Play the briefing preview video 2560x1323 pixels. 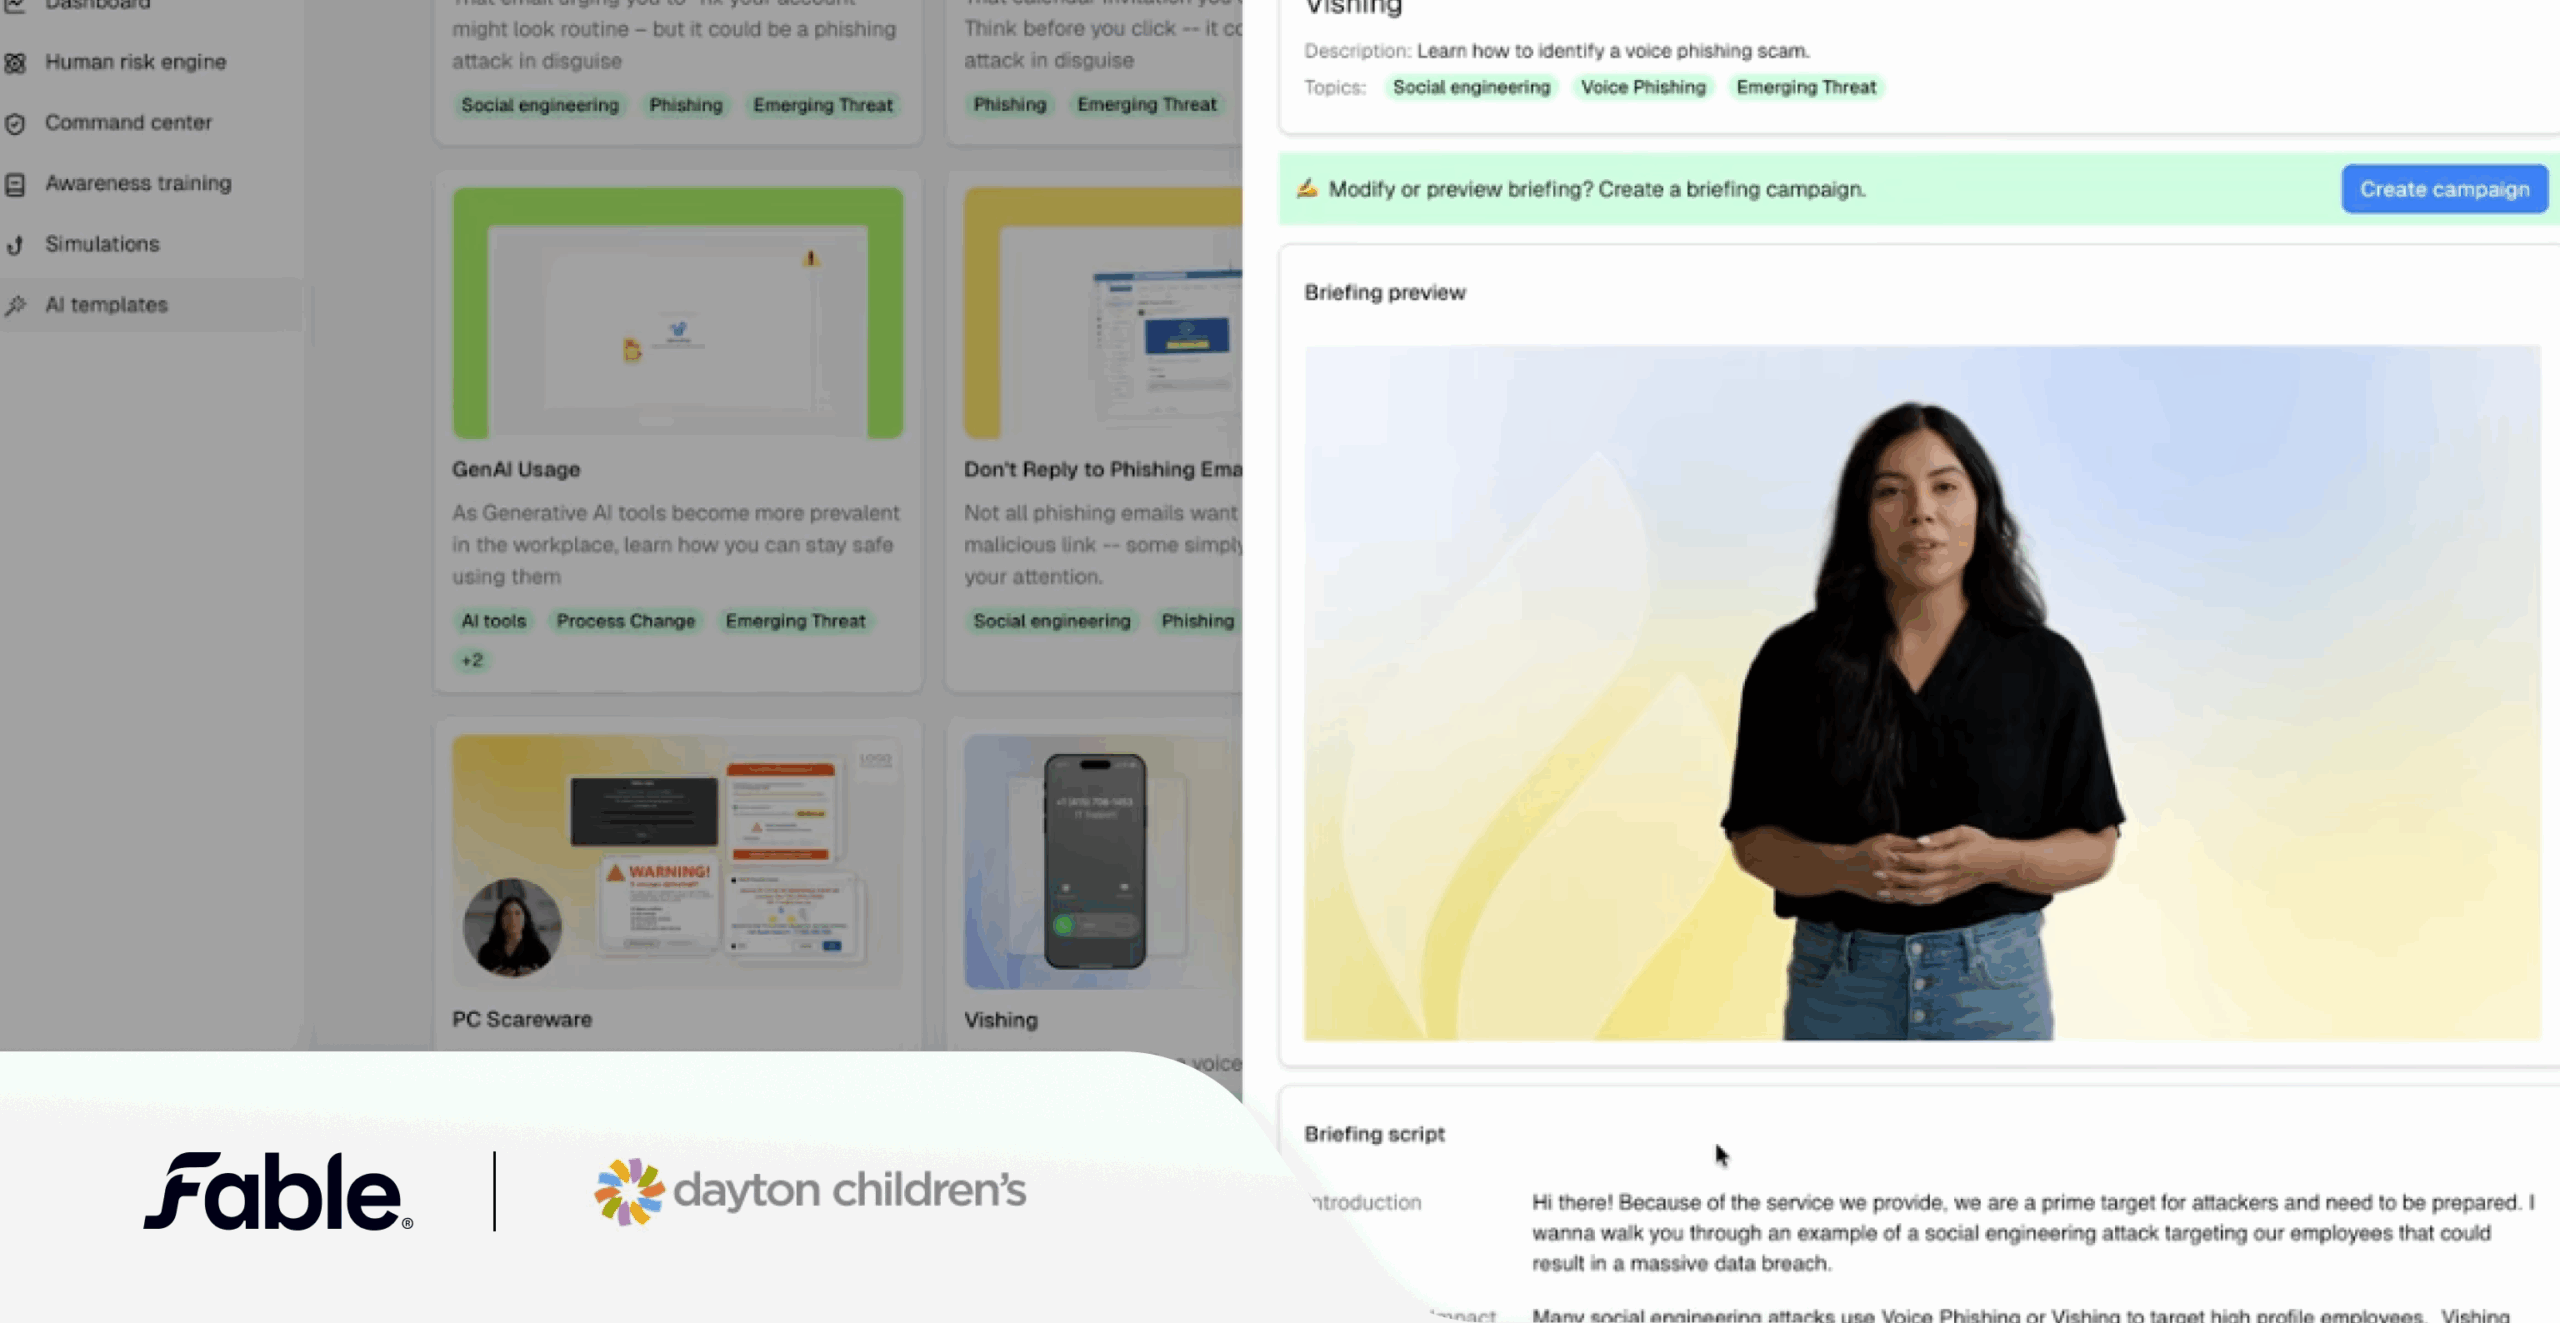(1921, 693)
